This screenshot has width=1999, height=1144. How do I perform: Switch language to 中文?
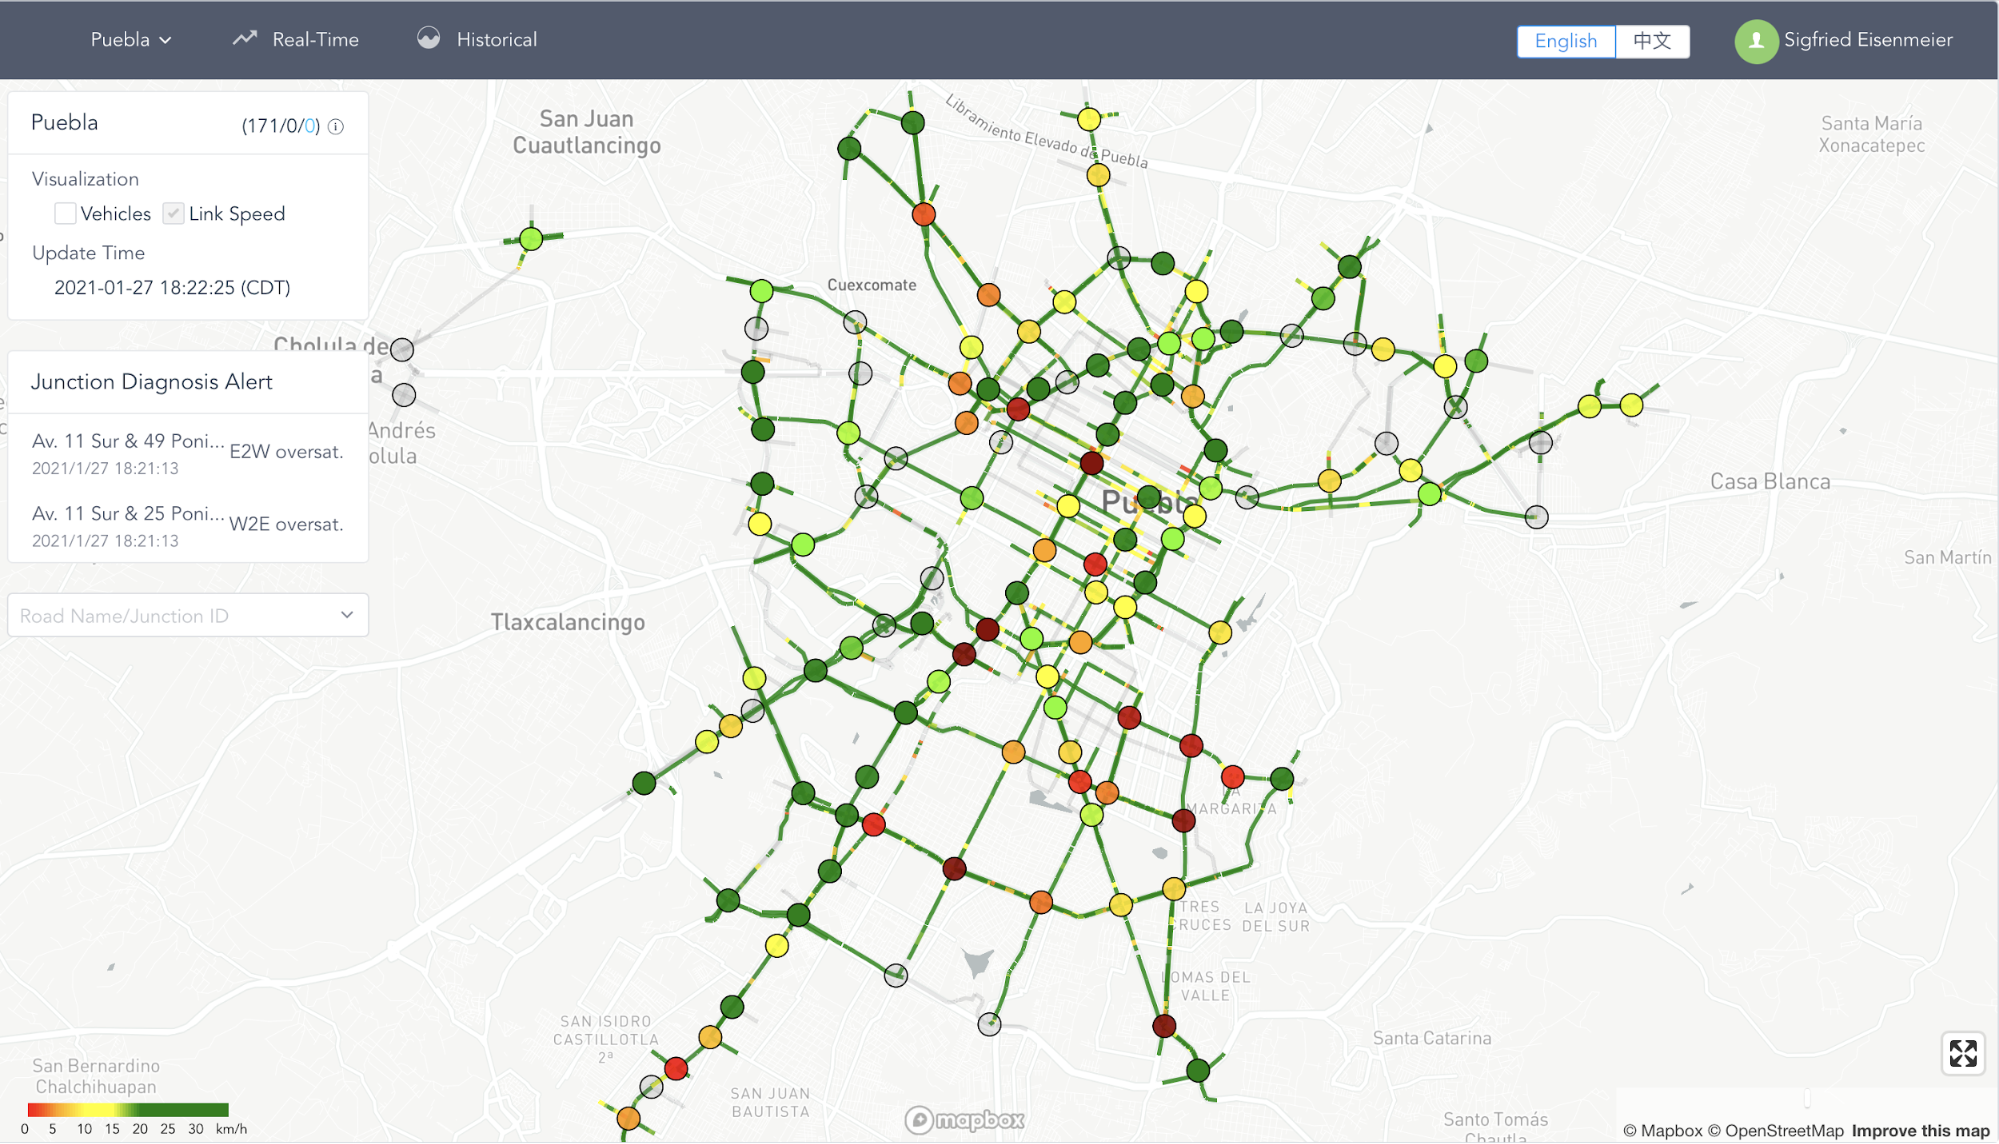(x=1652, y=41)
